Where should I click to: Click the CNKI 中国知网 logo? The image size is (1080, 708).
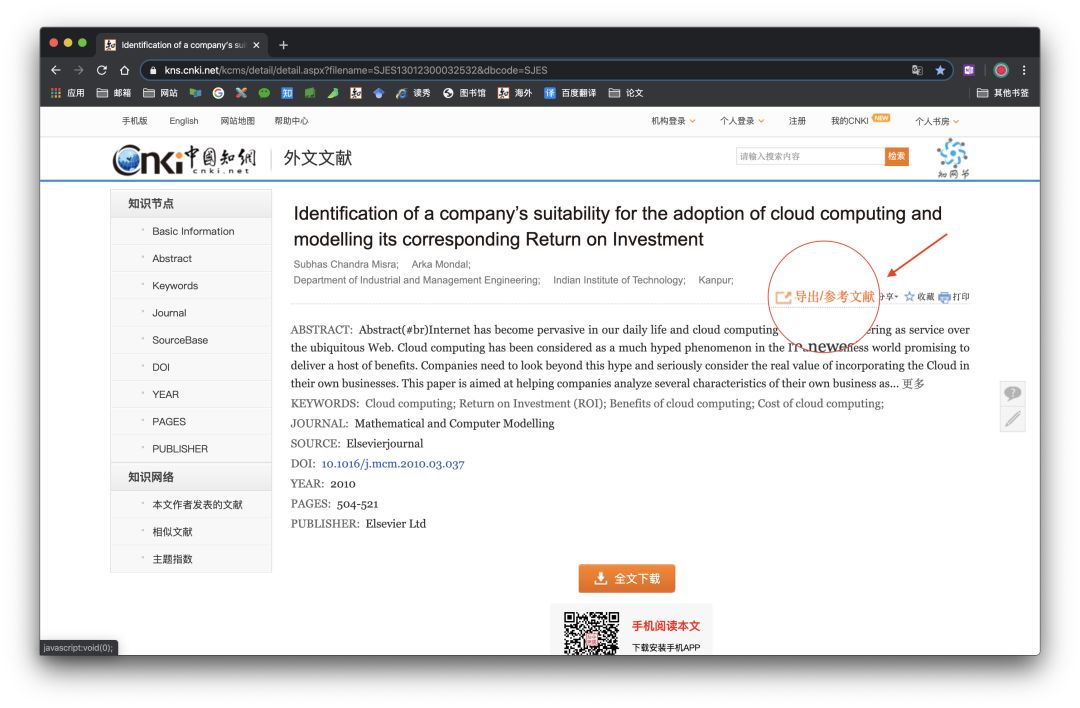coord(184,159)
